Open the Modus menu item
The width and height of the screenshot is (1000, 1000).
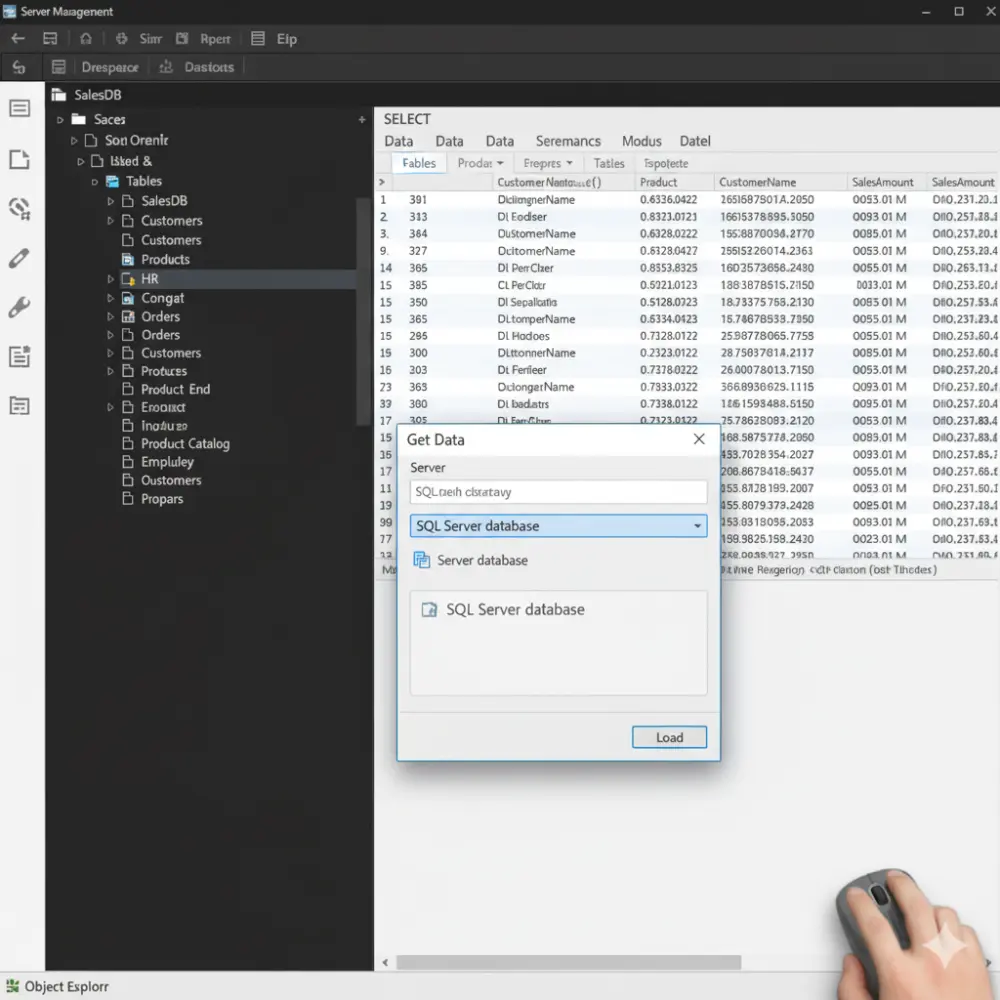(x=641, y=141)
